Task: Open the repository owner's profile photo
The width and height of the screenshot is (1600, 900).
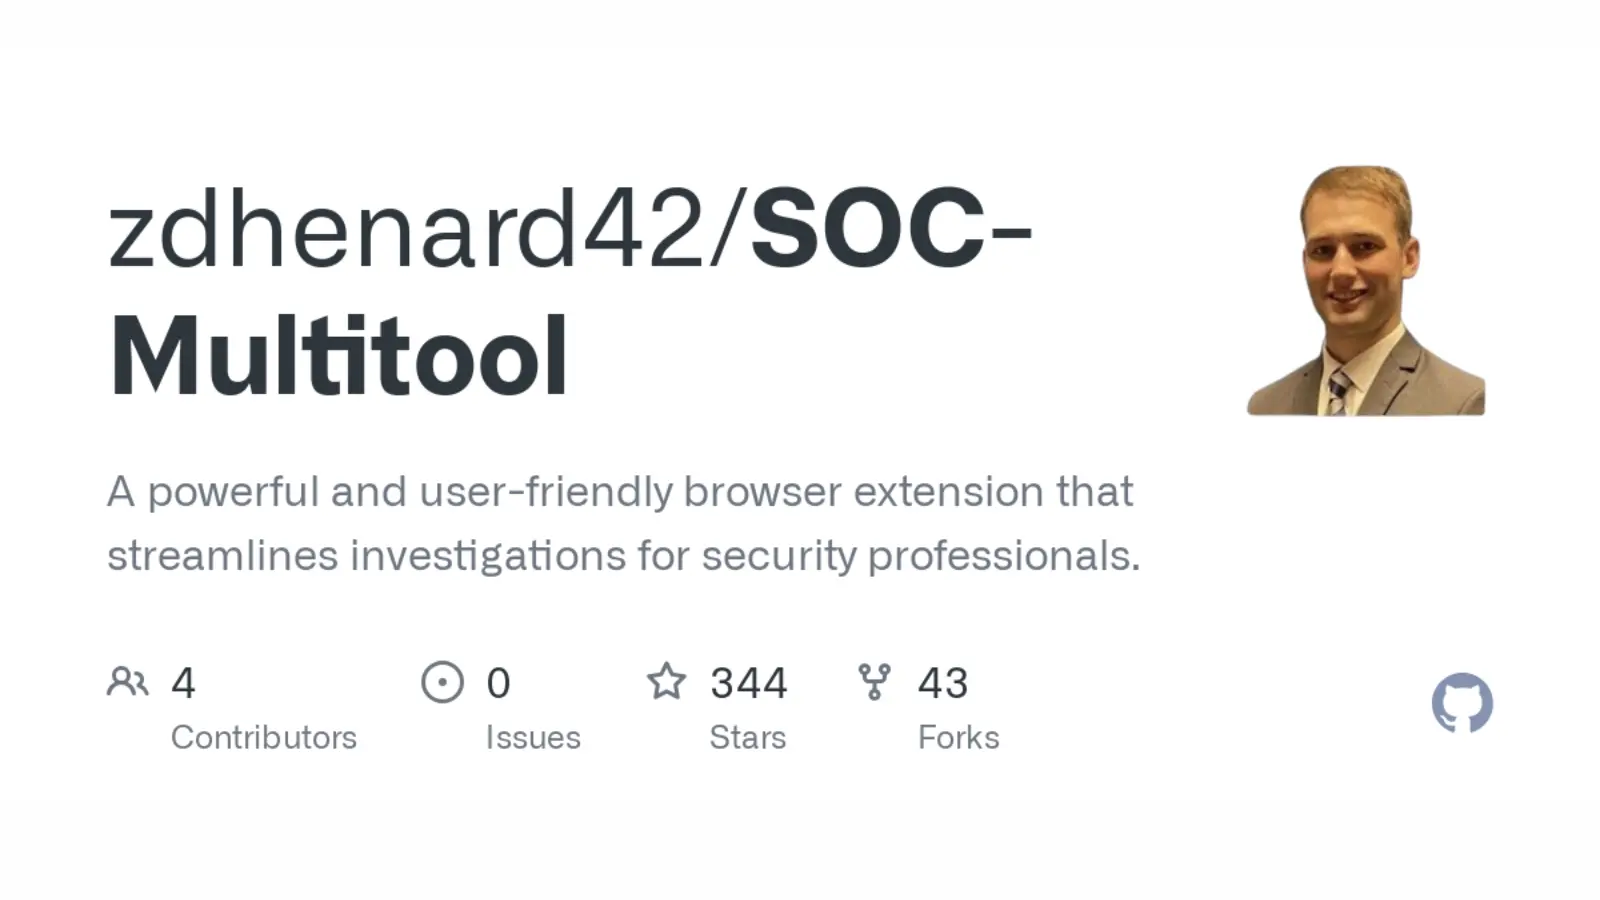Action: (1366, 291)
